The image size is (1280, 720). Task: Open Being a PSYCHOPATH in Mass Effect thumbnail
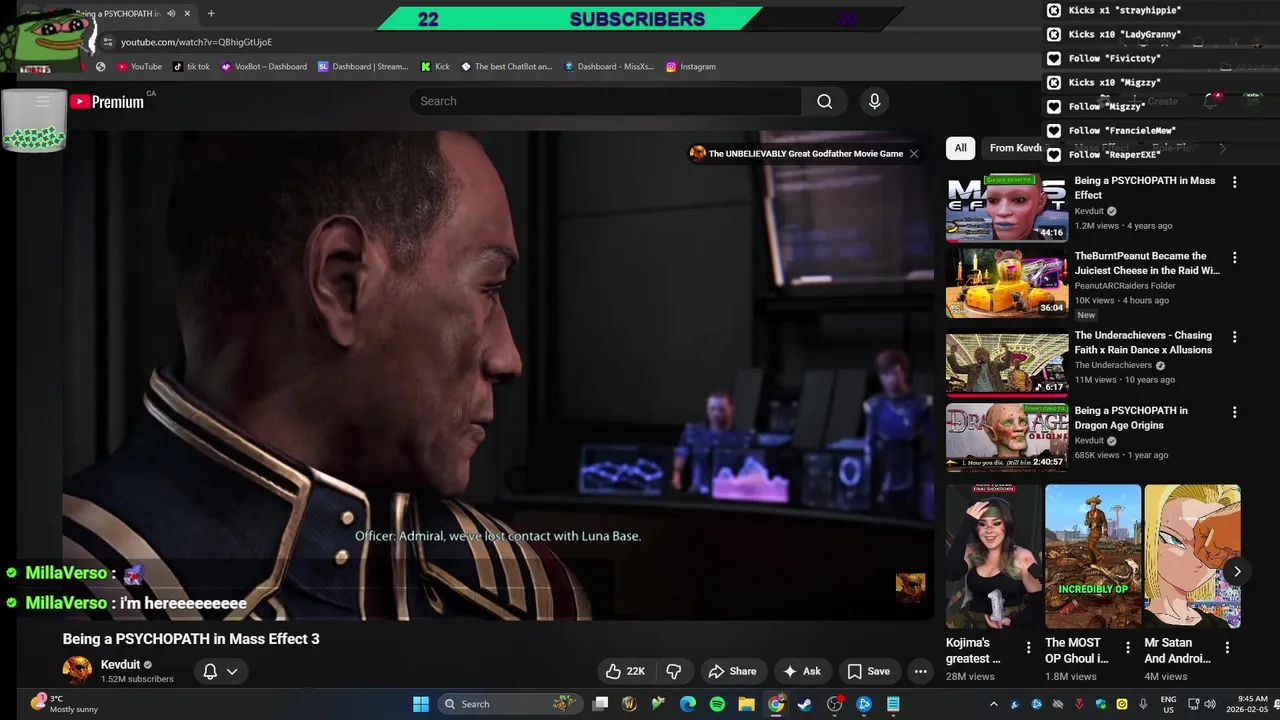[x=1007, y=208]
